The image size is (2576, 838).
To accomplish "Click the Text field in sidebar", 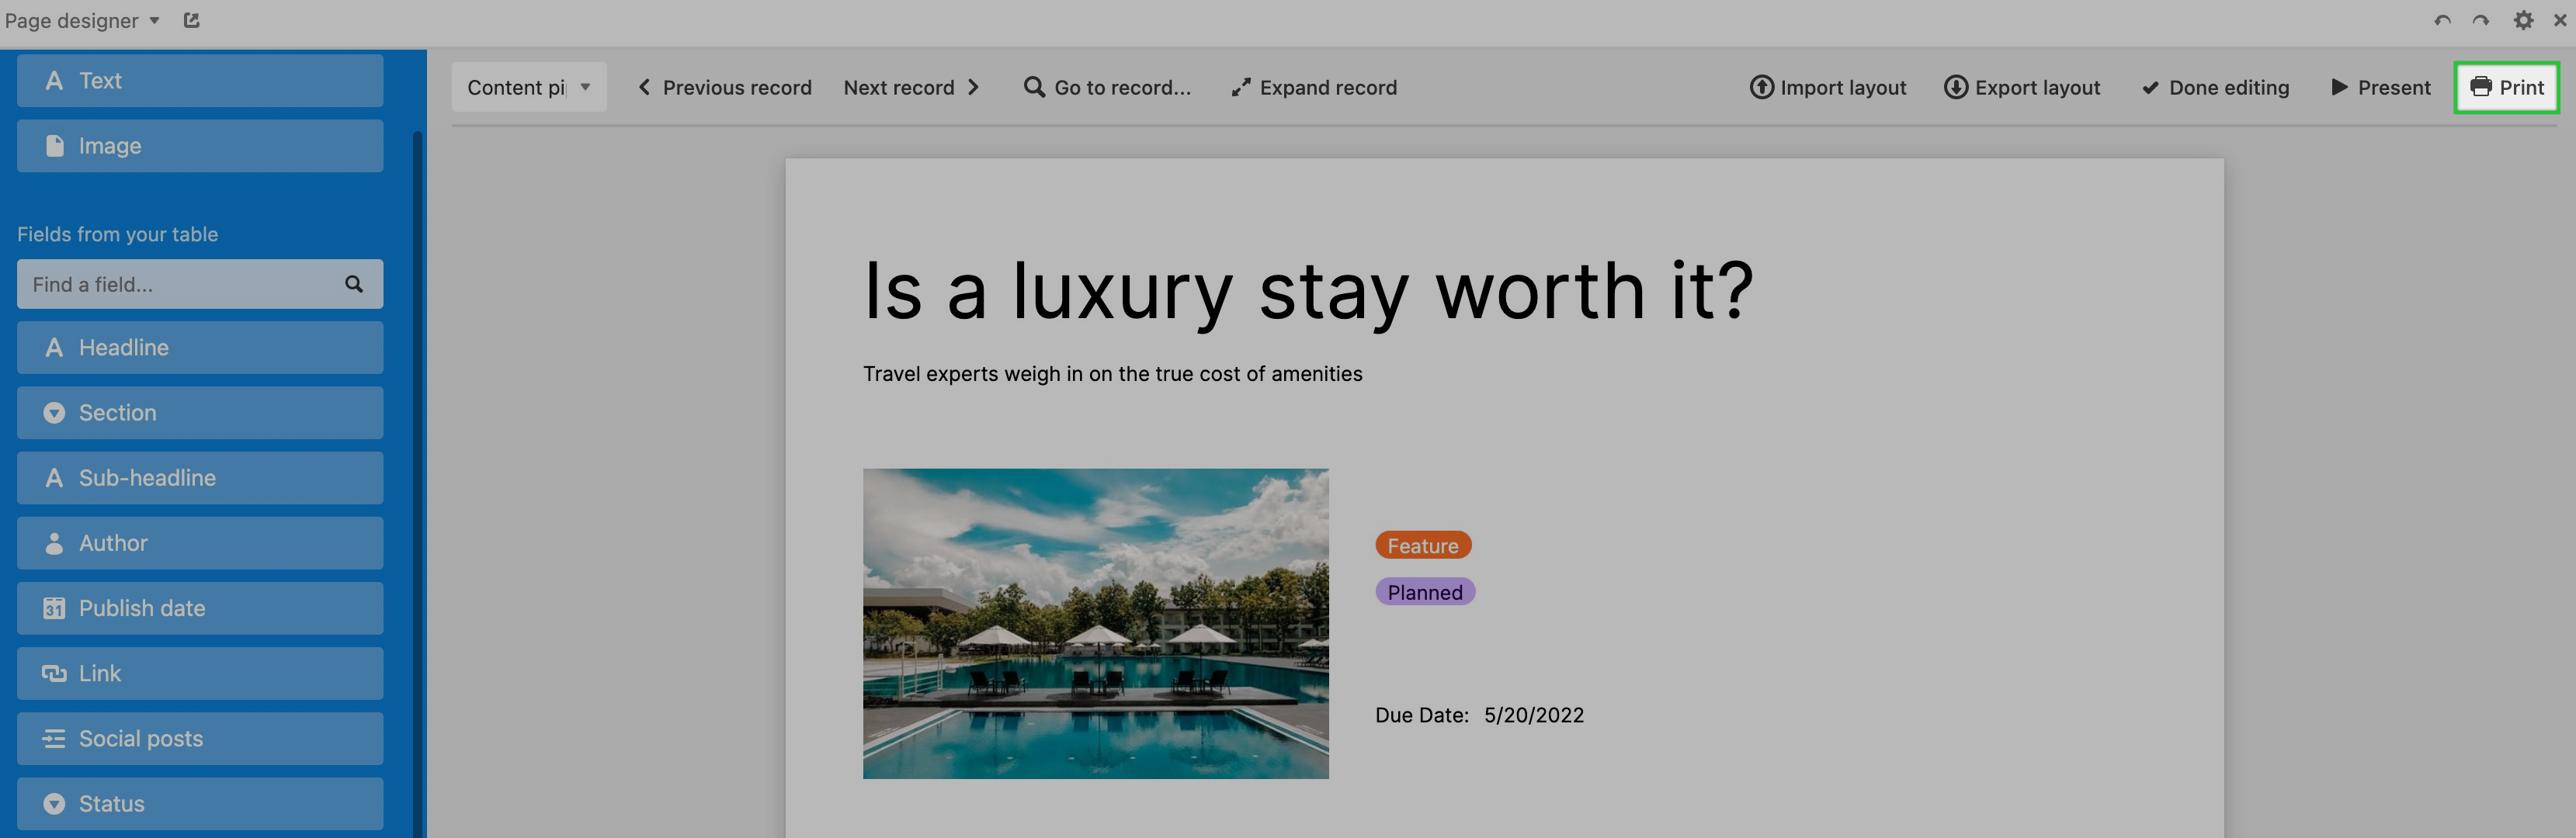I will [196, 79].
